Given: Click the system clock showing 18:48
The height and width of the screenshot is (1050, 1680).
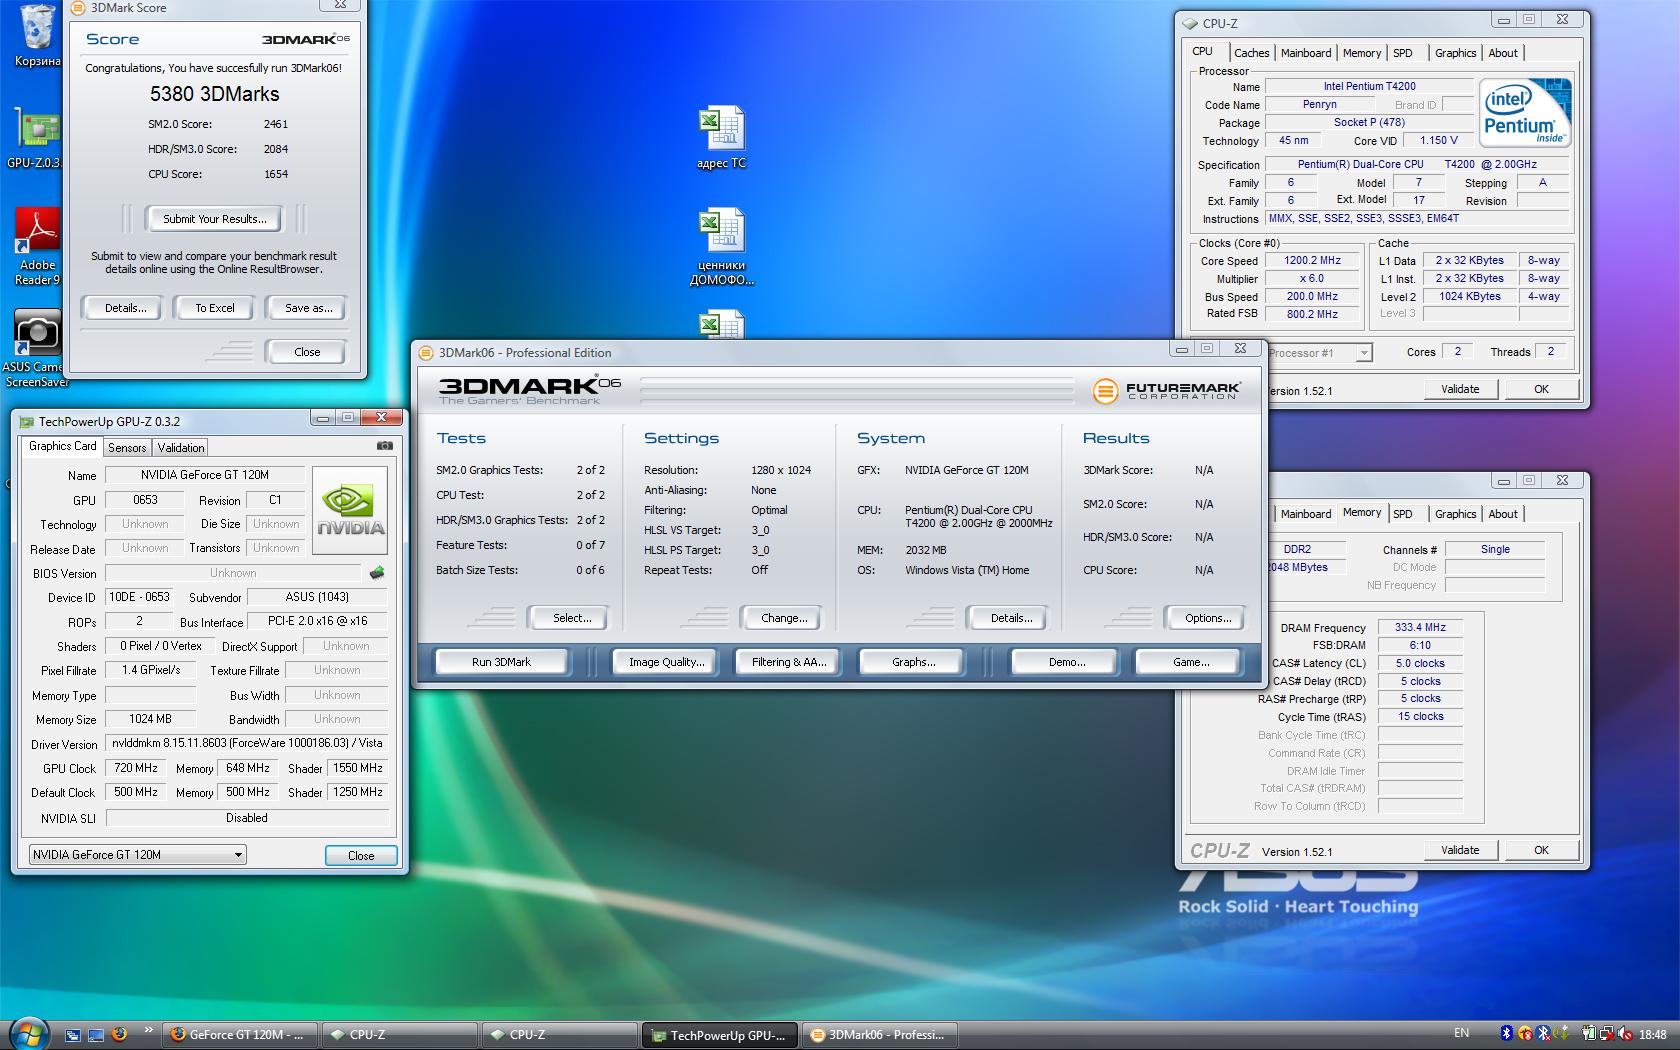Looking at the screenshot, I should tap(1653, 1034).
